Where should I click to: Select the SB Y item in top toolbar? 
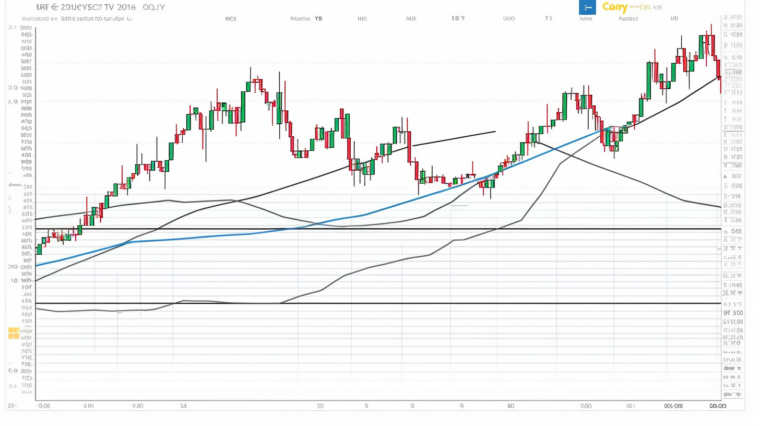(457, 18)
